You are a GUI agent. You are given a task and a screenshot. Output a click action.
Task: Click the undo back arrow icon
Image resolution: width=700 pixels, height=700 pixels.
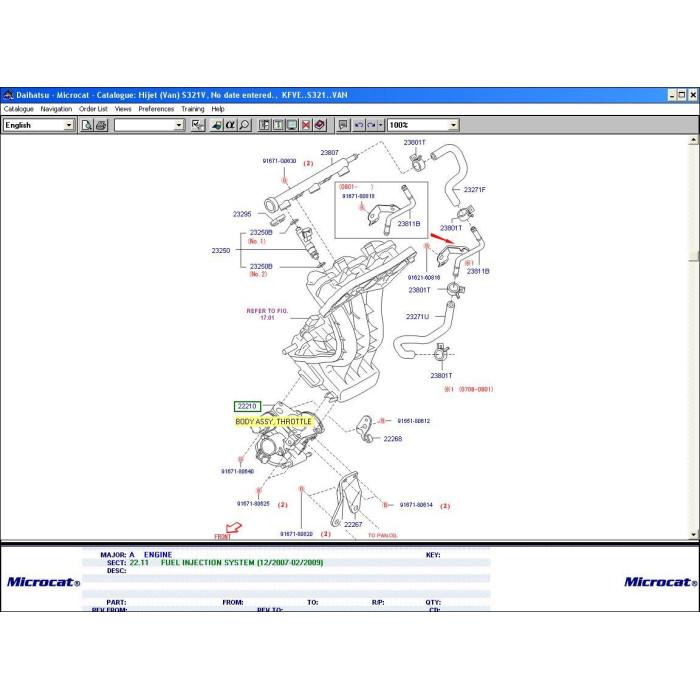point(358,125)
